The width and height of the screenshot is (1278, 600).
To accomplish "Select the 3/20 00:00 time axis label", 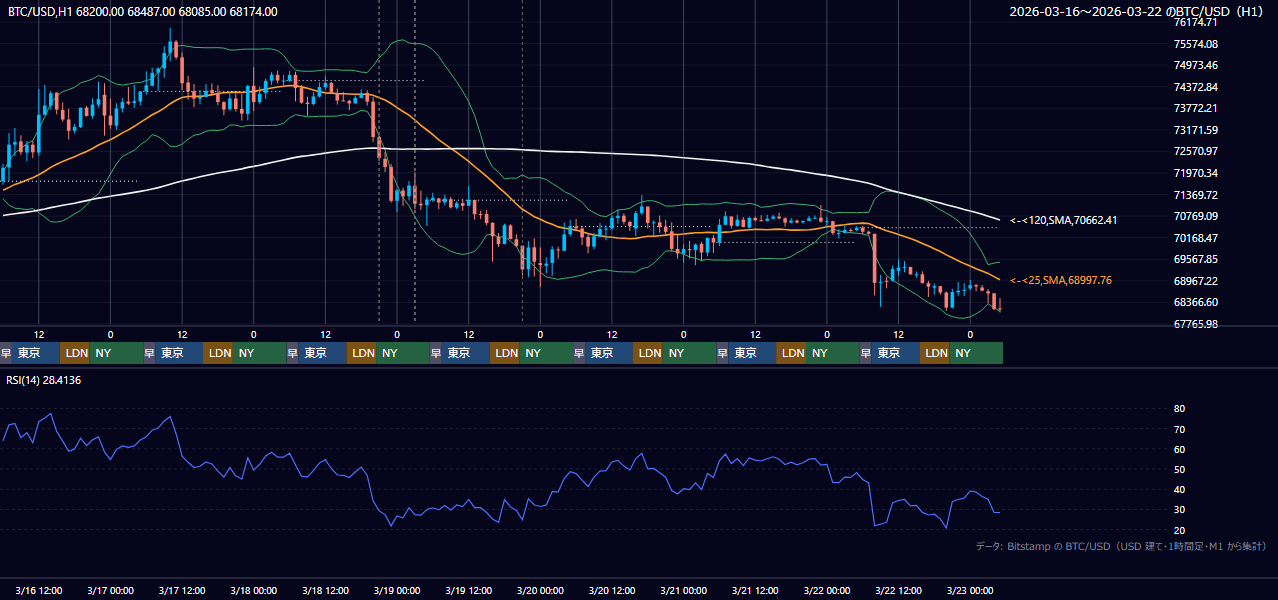I will point(541,590).
